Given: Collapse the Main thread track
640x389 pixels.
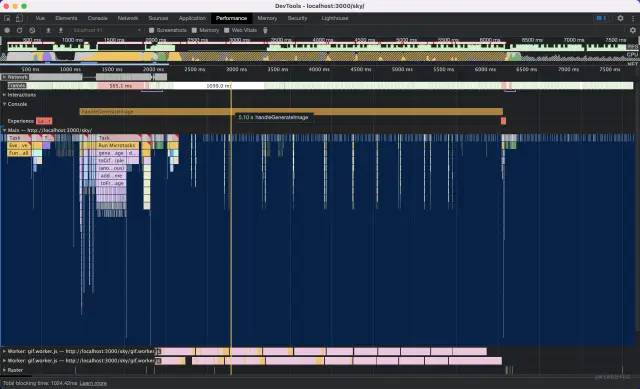Looking at the screenshot, I should click(x=4, y=130).
